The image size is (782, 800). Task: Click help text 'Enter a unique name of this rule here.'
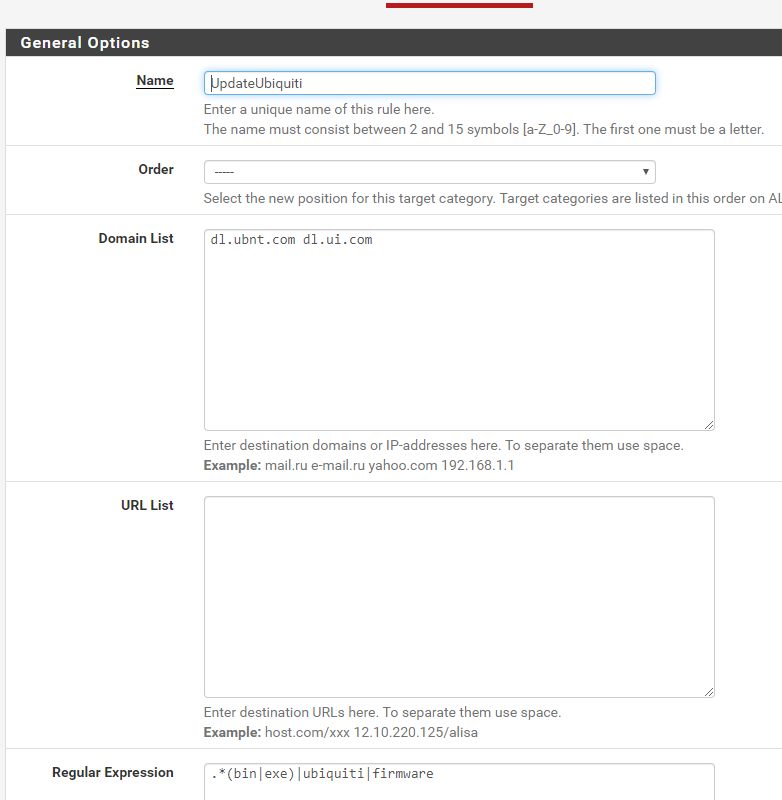click(x=319, y=109)
